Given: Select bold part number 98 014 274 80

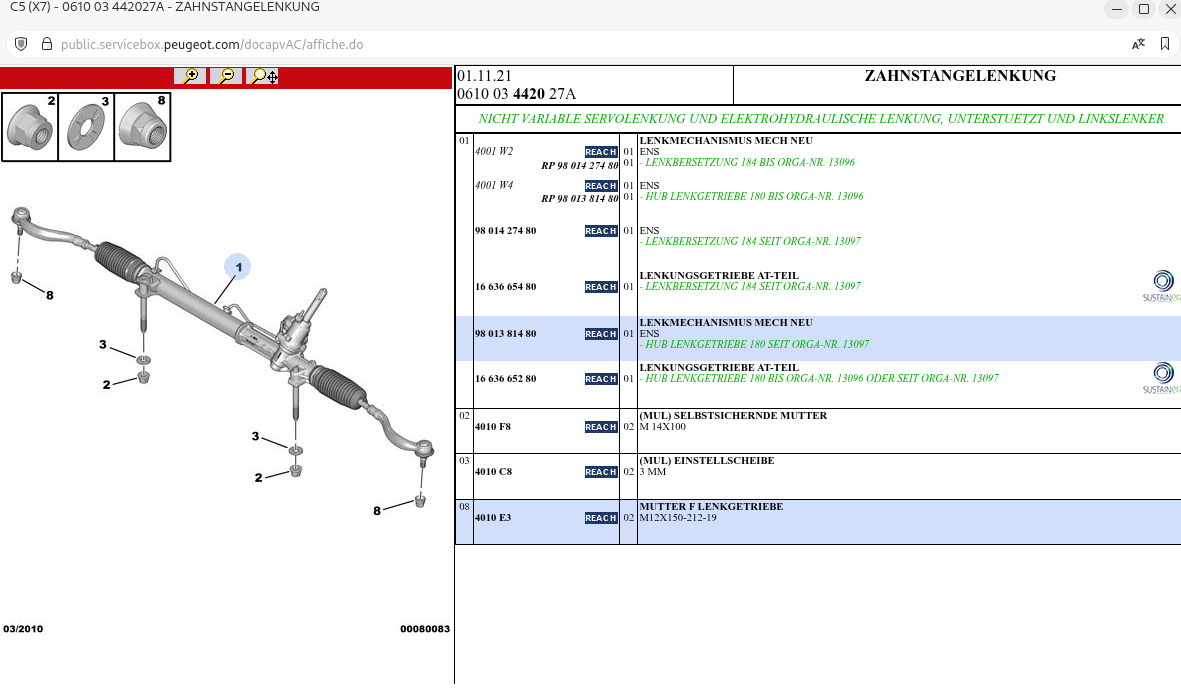Looking at the screenshot, I should tap(505, 231).
